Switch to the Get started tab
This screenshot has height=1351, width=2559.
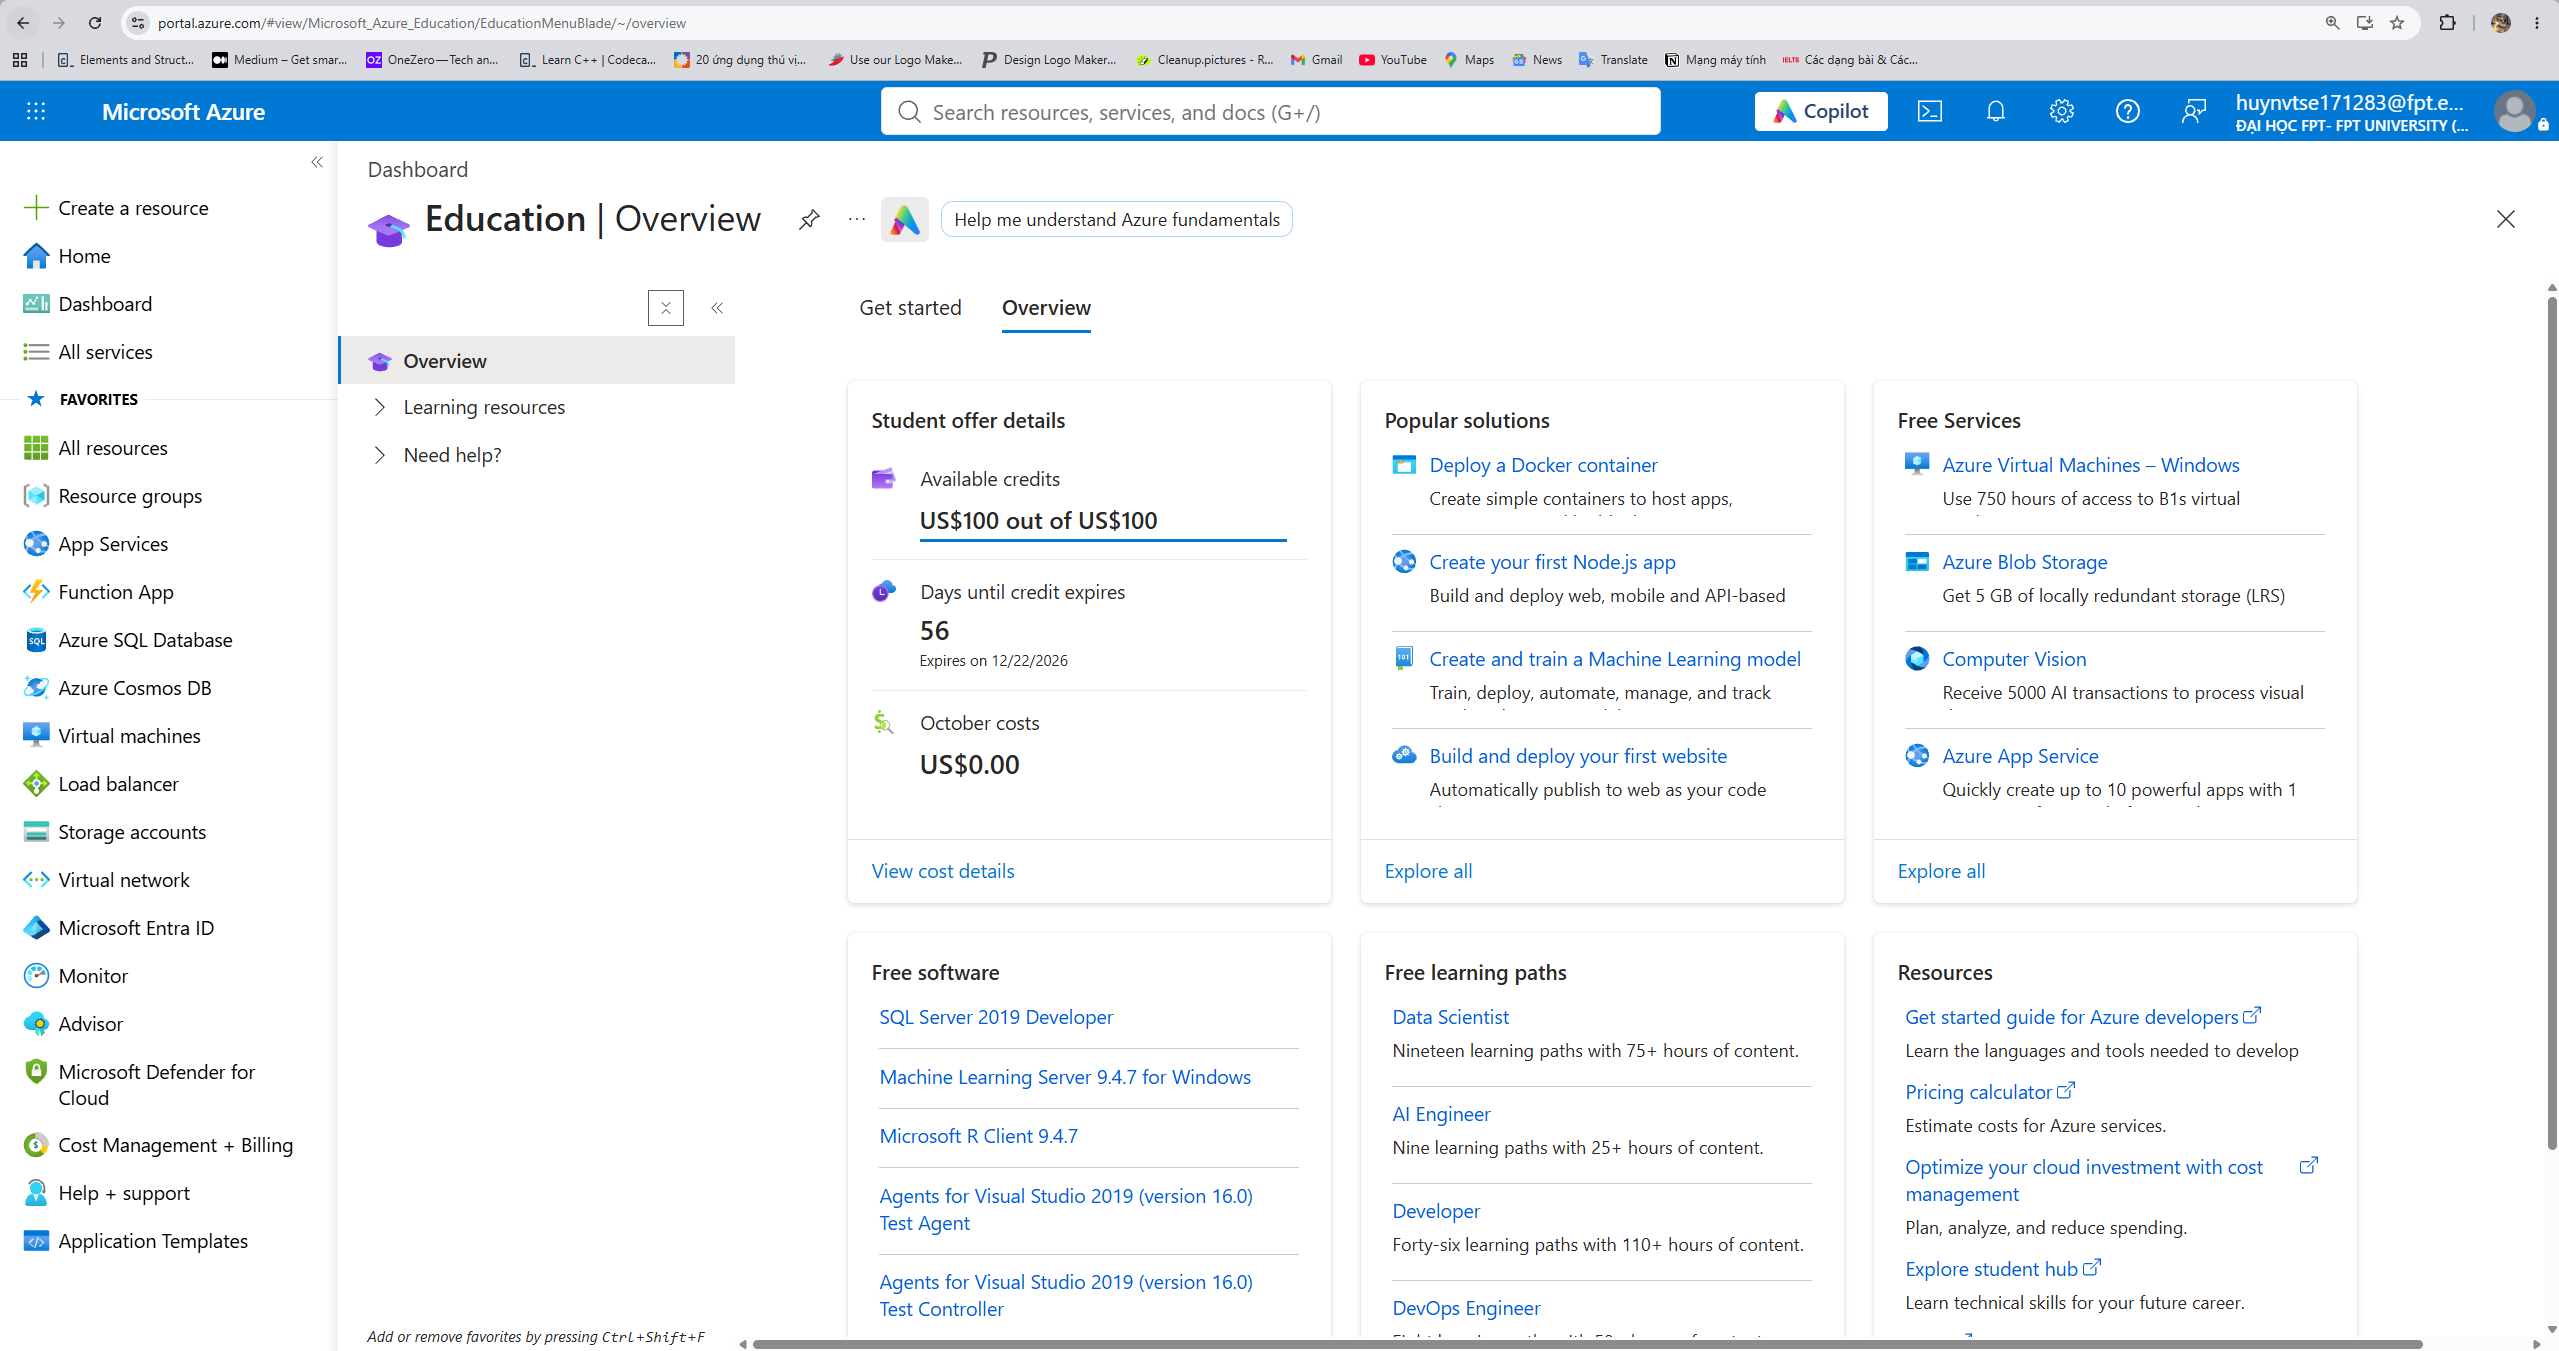910,308
